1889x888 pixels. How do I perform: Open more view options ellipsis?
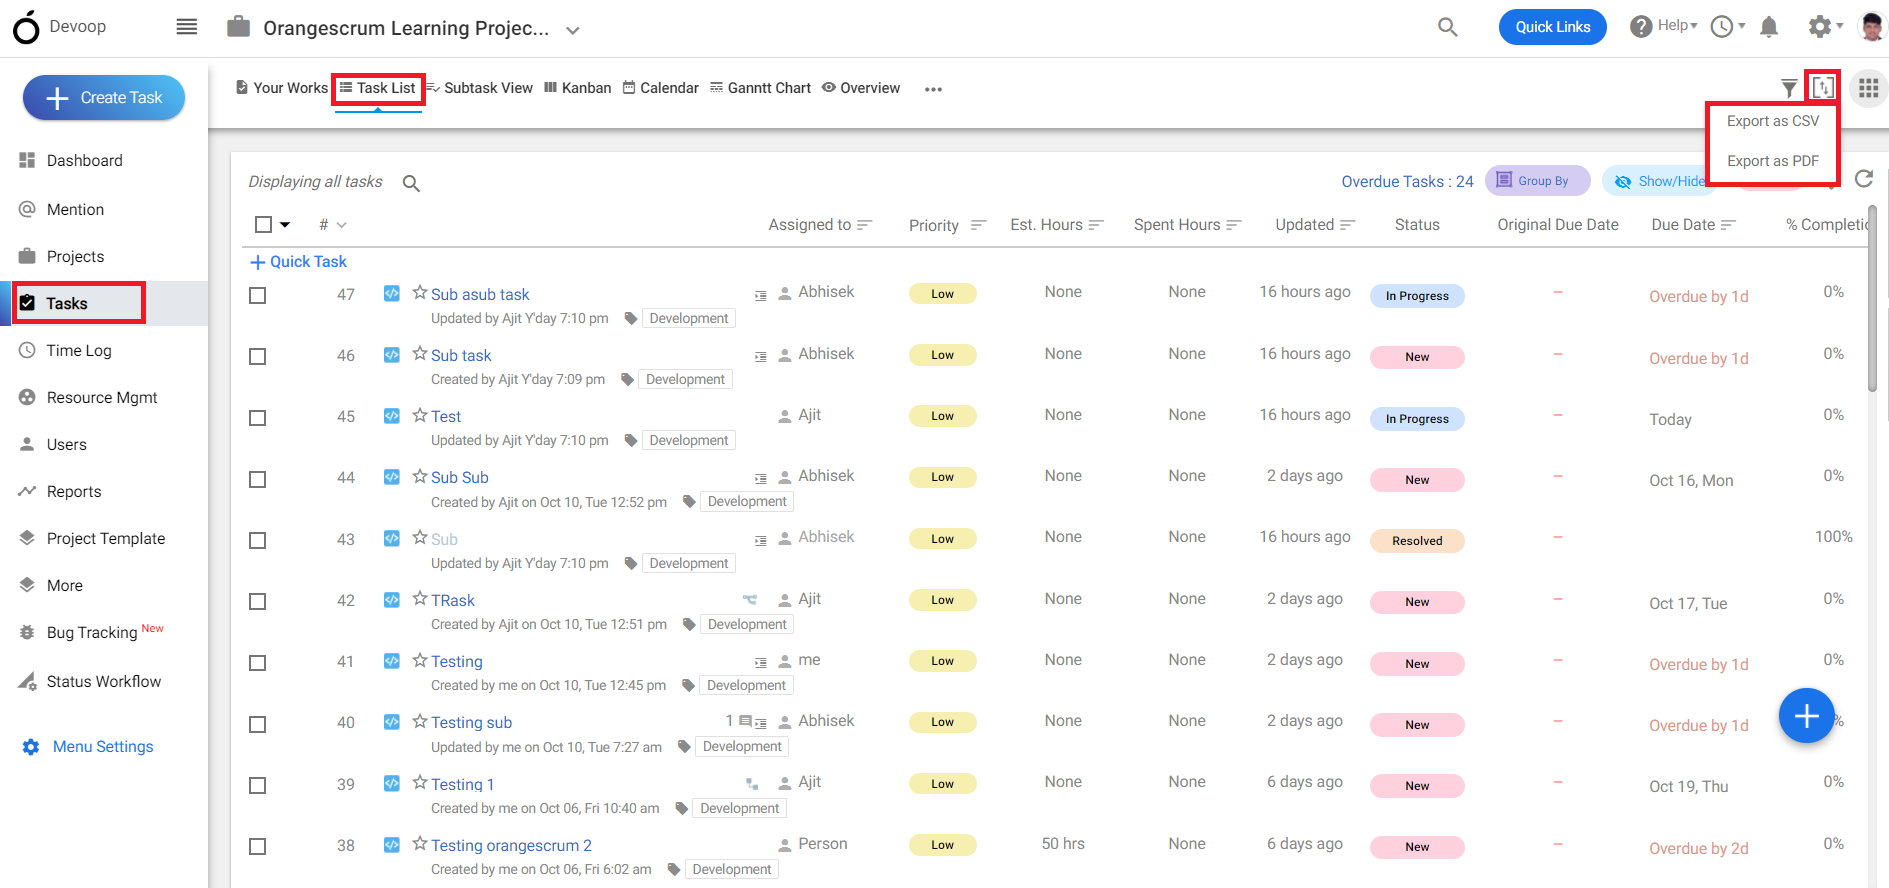pyautogui.click(x=933, y=89)
